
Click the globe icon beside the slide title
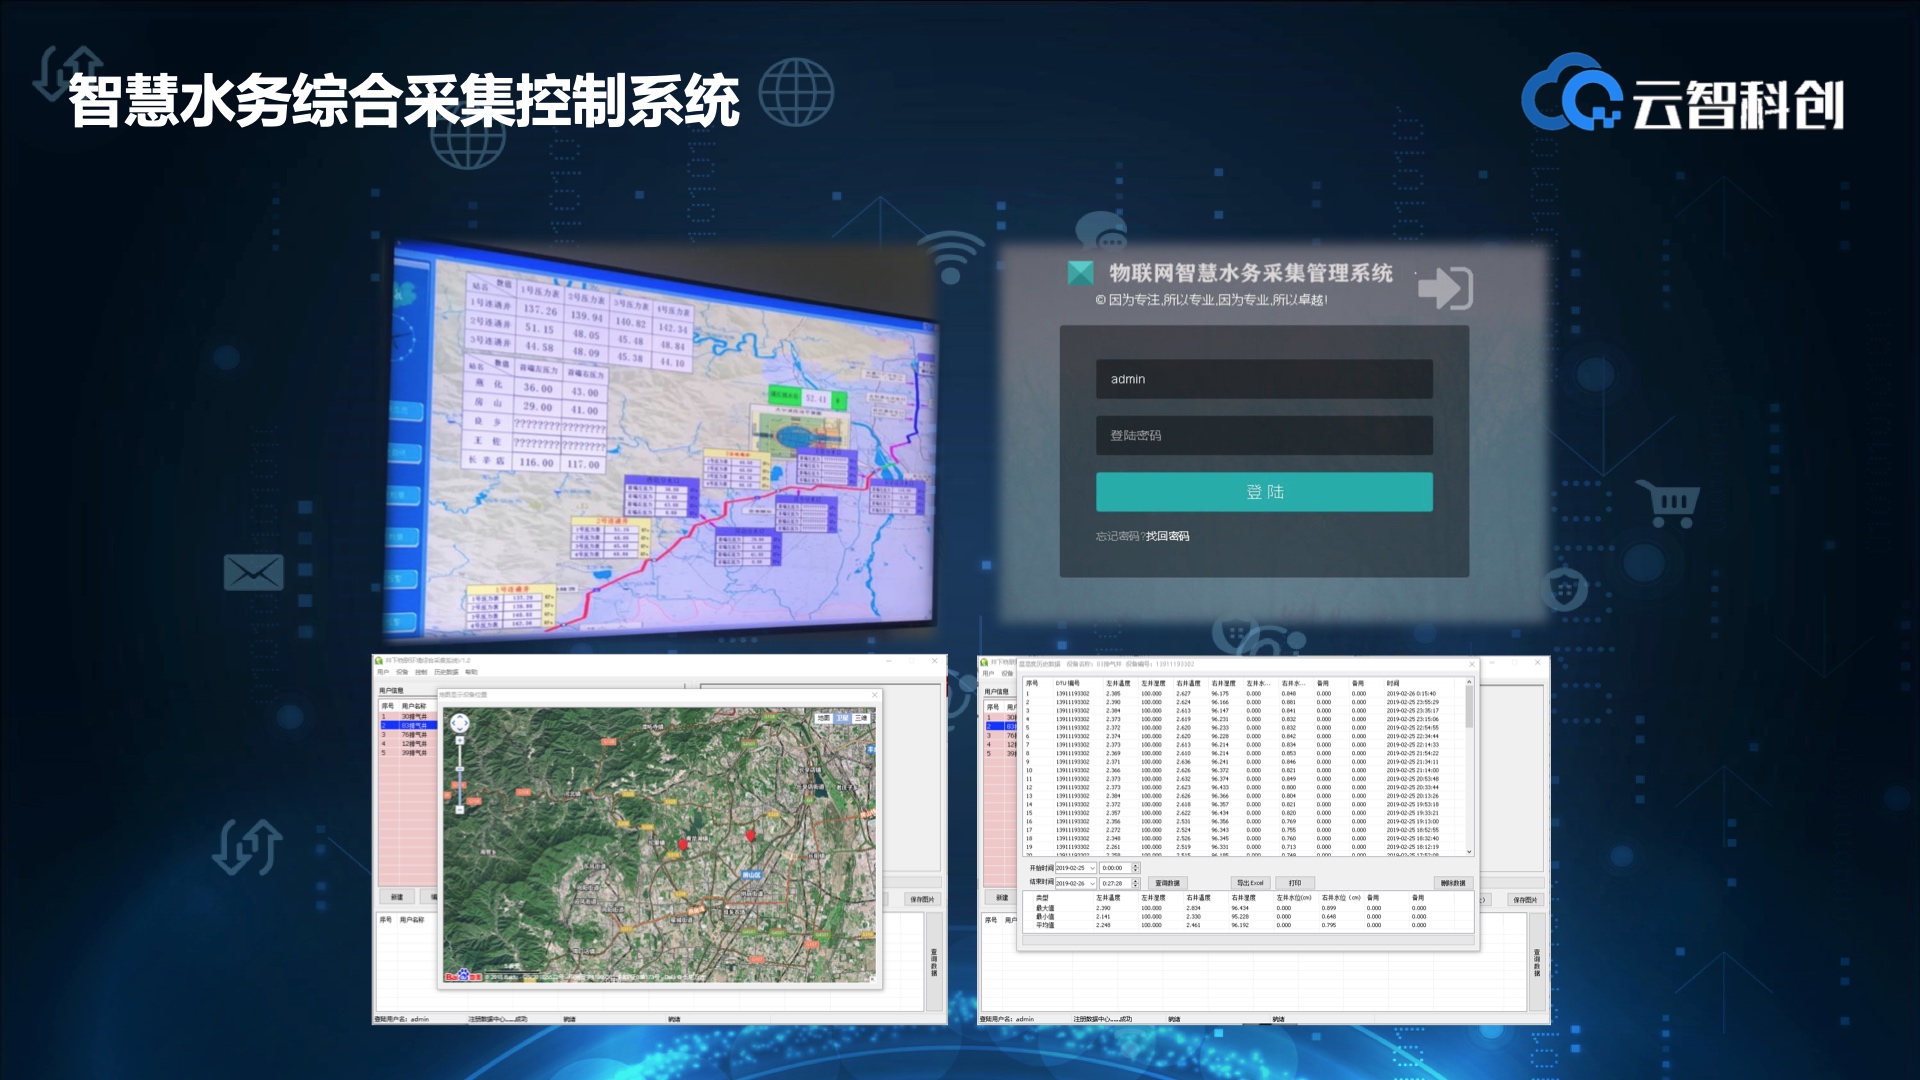click(796, 92)
